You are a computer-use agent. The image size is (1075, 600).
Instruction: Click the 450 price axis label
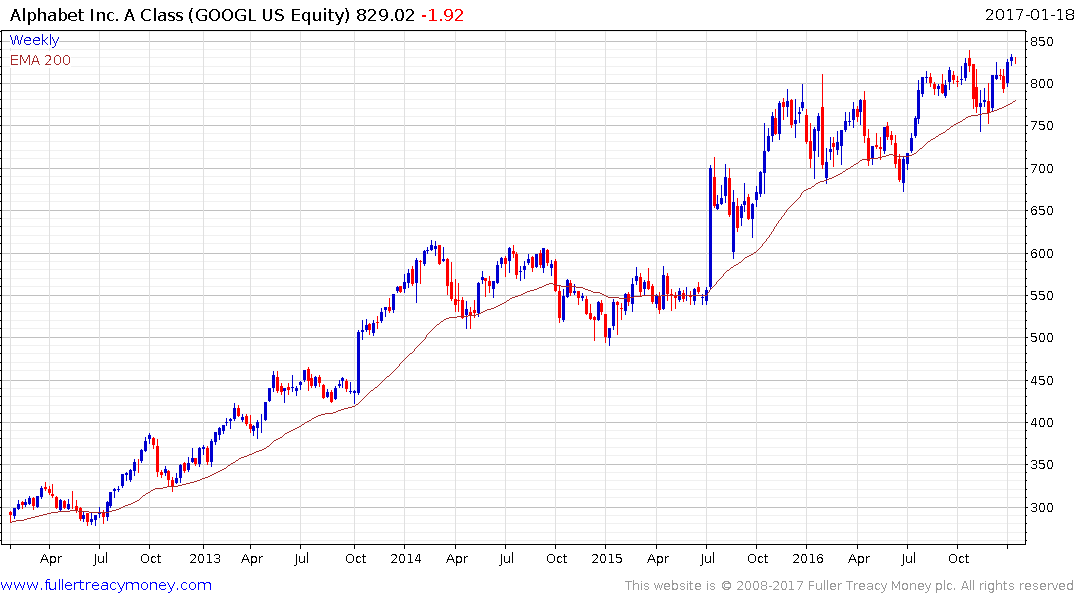[x=1041, y=381]
